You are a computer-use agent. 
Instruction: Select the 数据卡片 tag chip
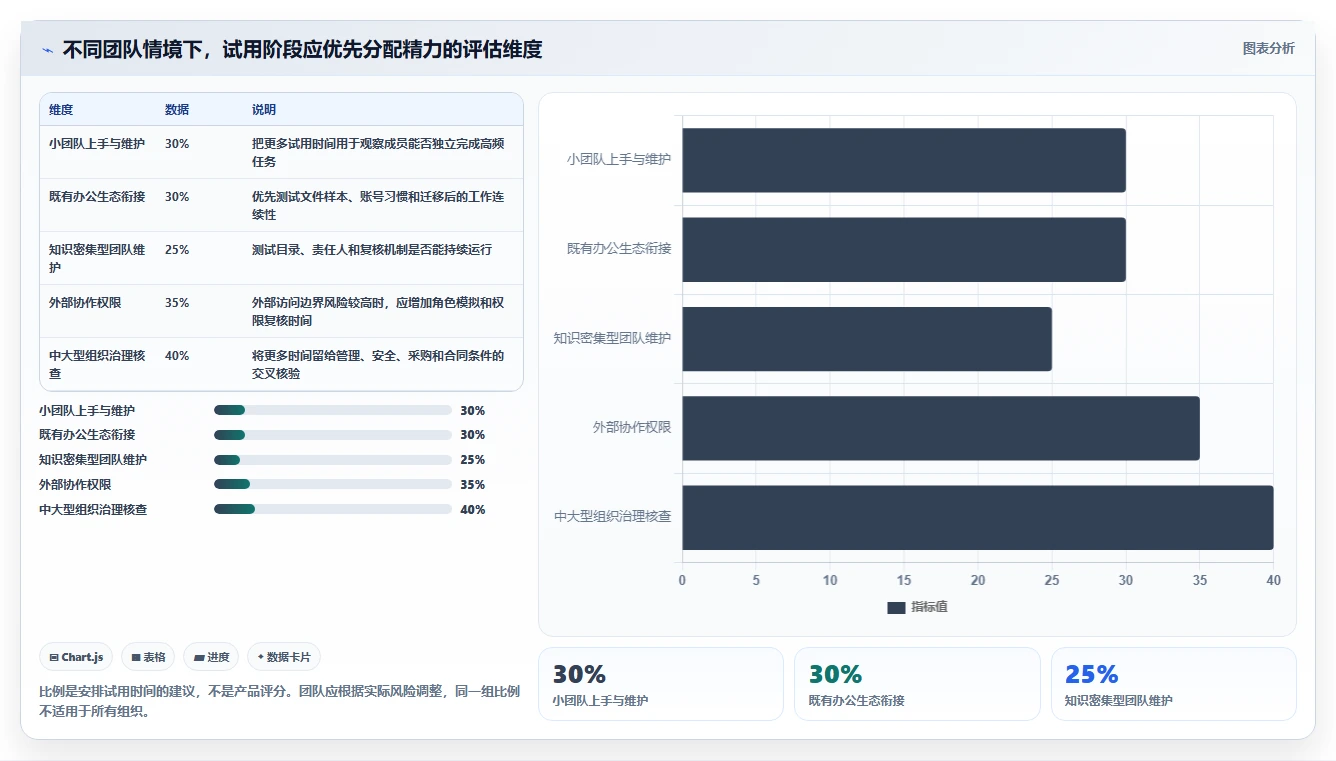(x=284, y=657)
